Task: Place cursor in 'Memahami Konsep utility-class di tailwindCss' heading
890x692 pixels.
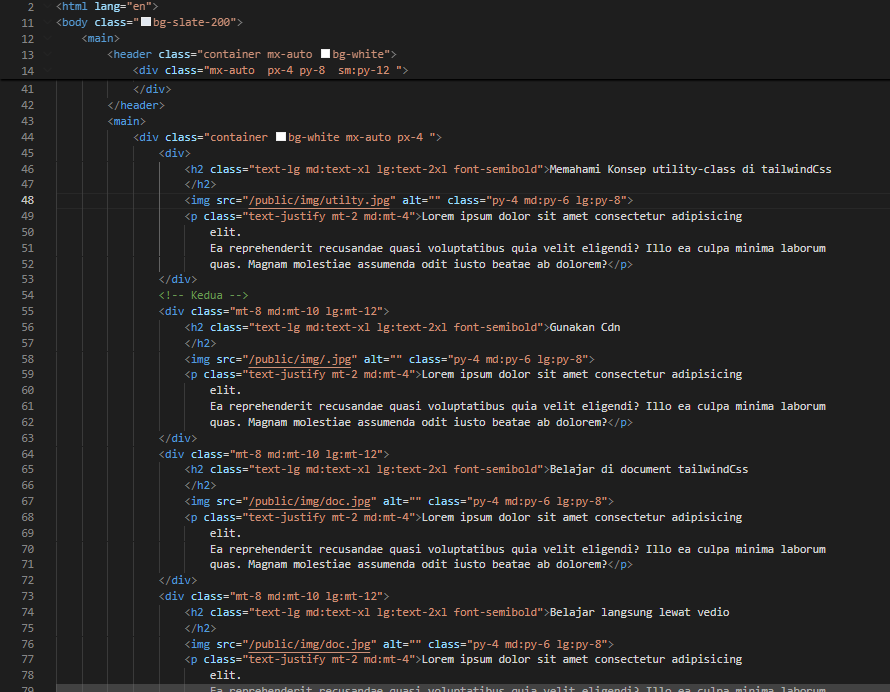Action: coord(690,169)
